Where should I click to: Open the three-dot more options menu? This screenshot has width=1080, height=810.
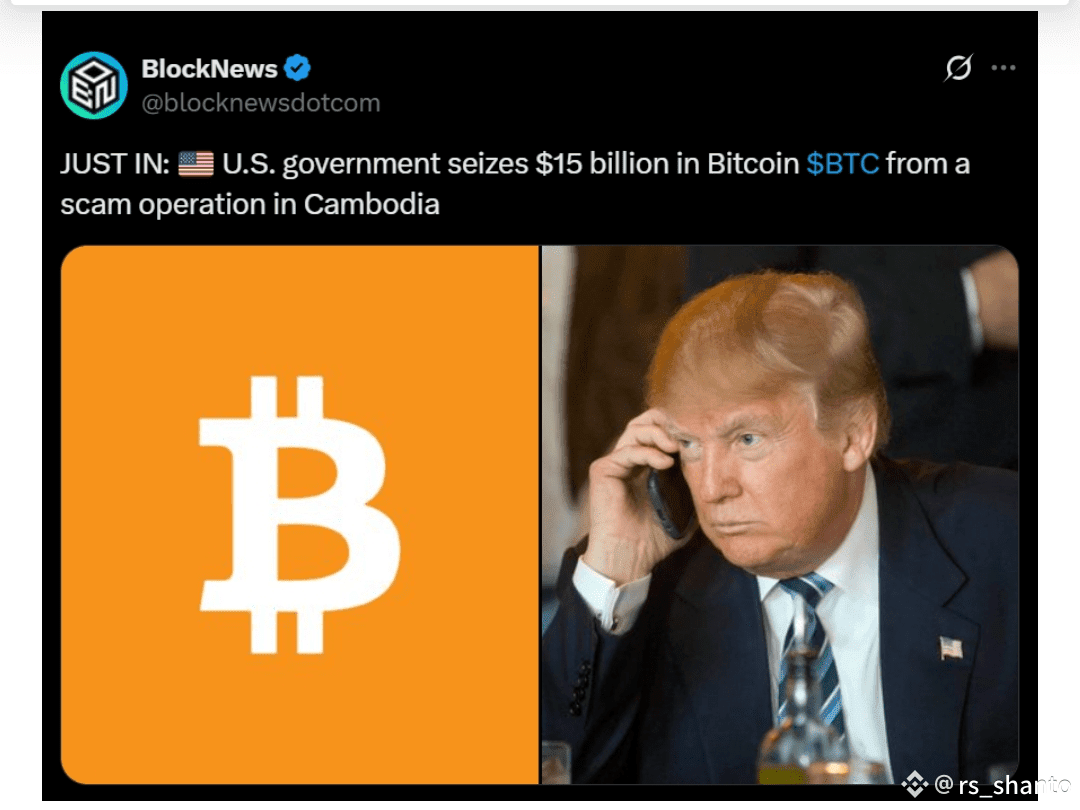click(x=1003, y=68)
